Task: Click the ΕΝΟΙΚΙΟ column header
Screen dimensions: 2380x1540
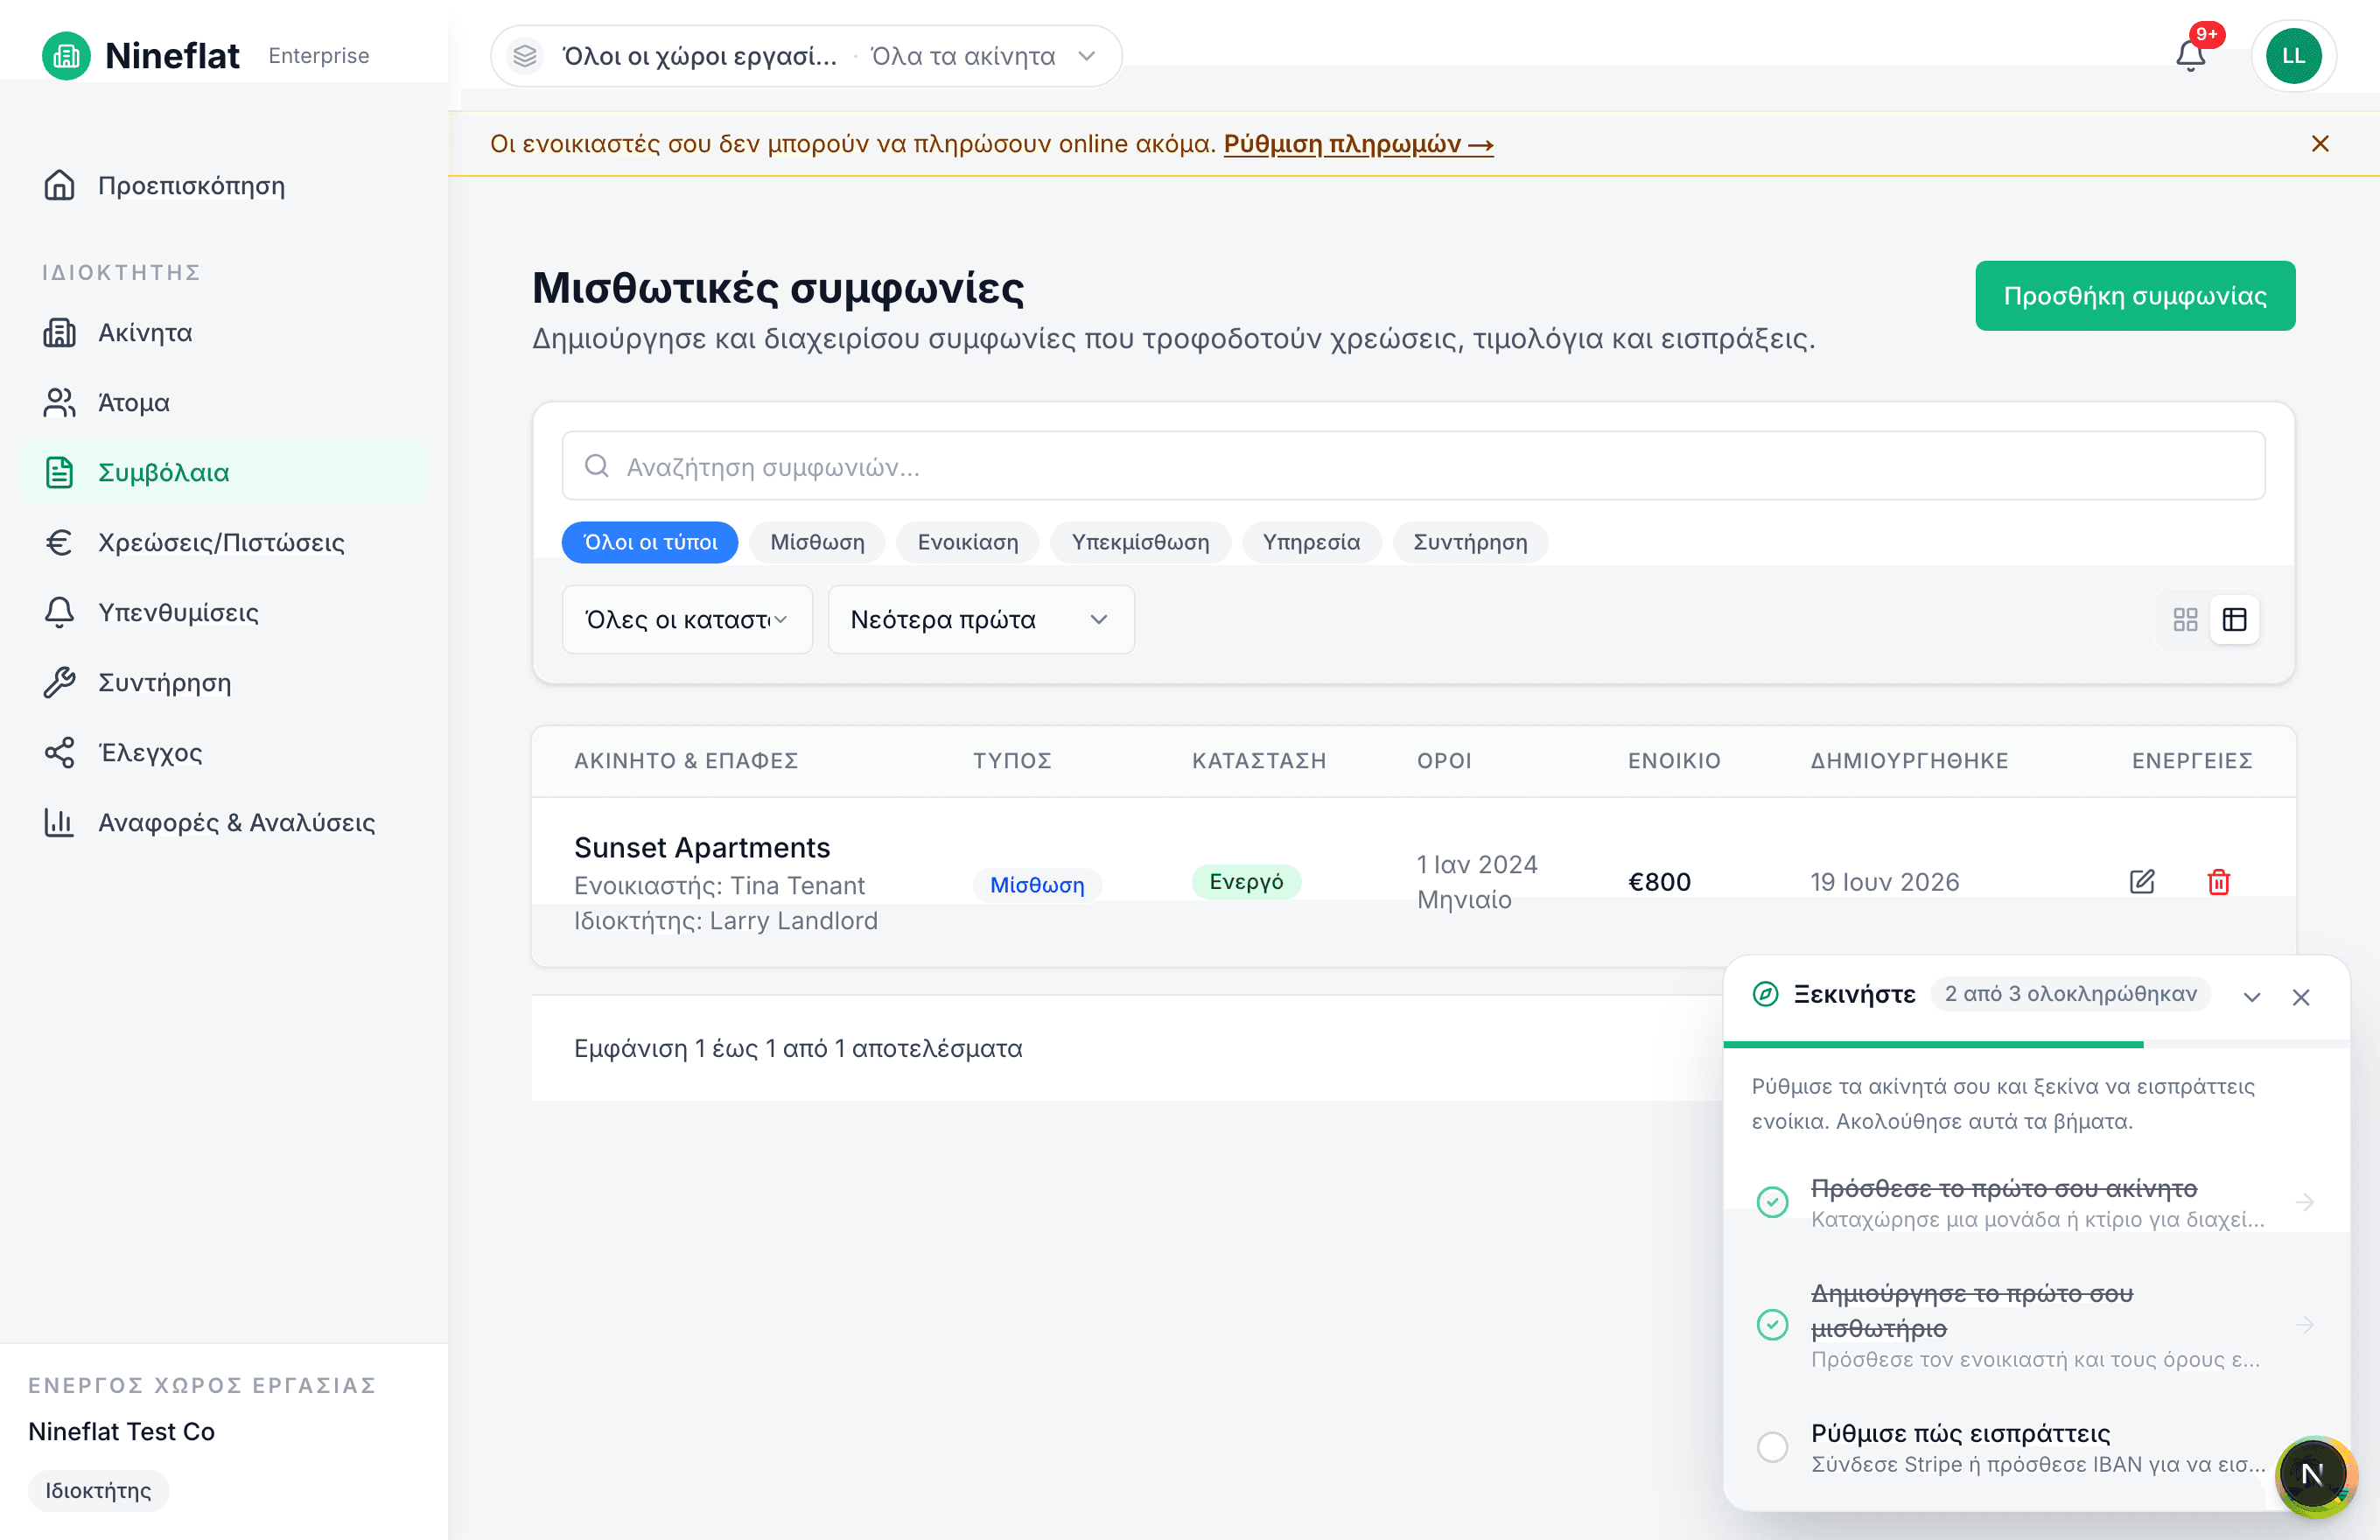Action: coord(1674,761)
